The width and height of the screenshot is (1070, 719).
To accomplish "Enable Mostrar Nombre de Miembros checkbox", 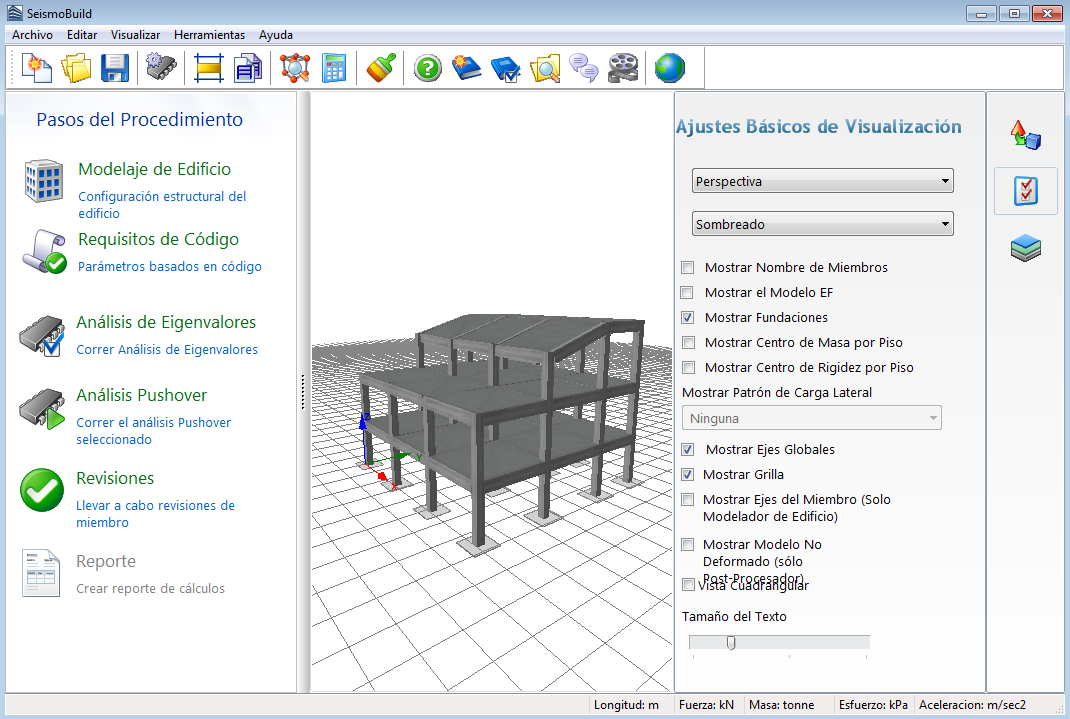I will [x=687, y=268].
